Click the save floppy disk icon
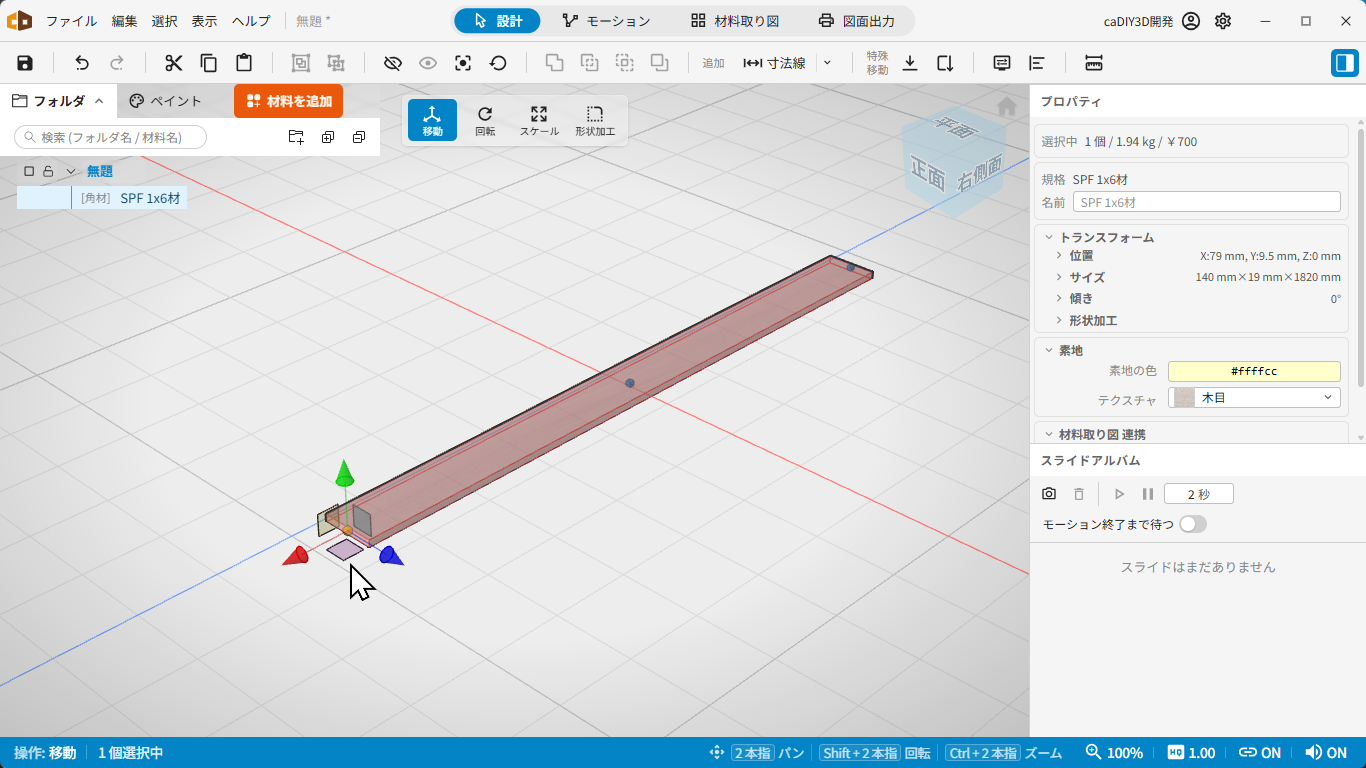Image resolution: width=1366 pixels, height=768 pixels. (25, 63)
